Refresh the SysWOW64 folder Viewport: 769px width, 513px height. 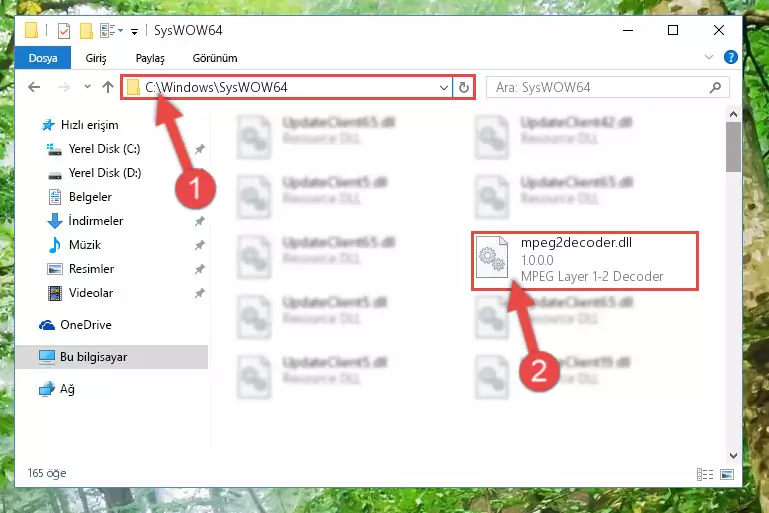[464, 88]
